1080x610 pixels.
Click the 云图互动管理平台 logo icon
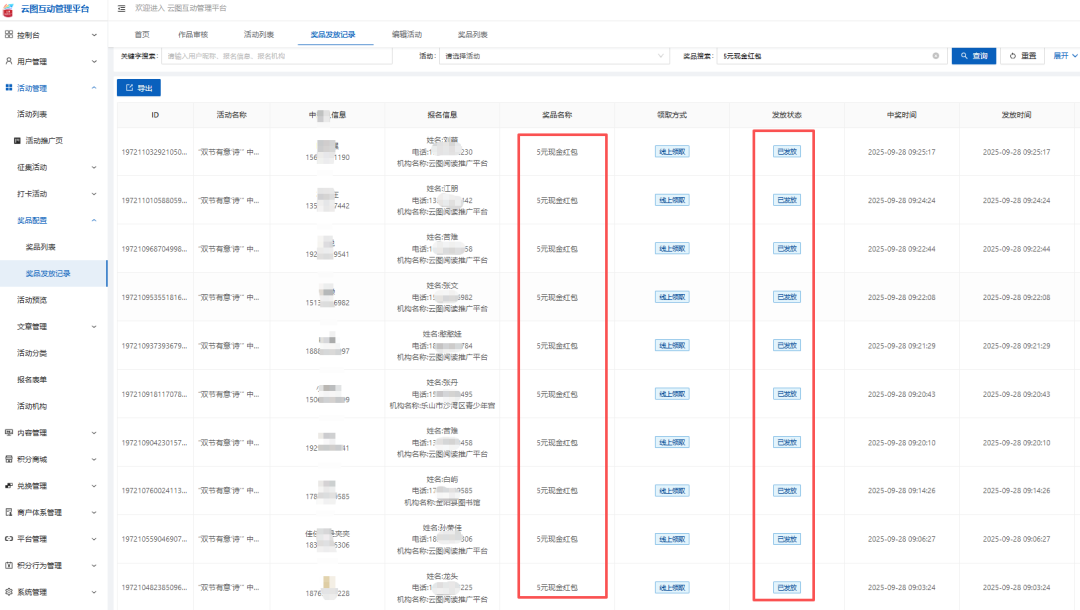tap(9, 8)
